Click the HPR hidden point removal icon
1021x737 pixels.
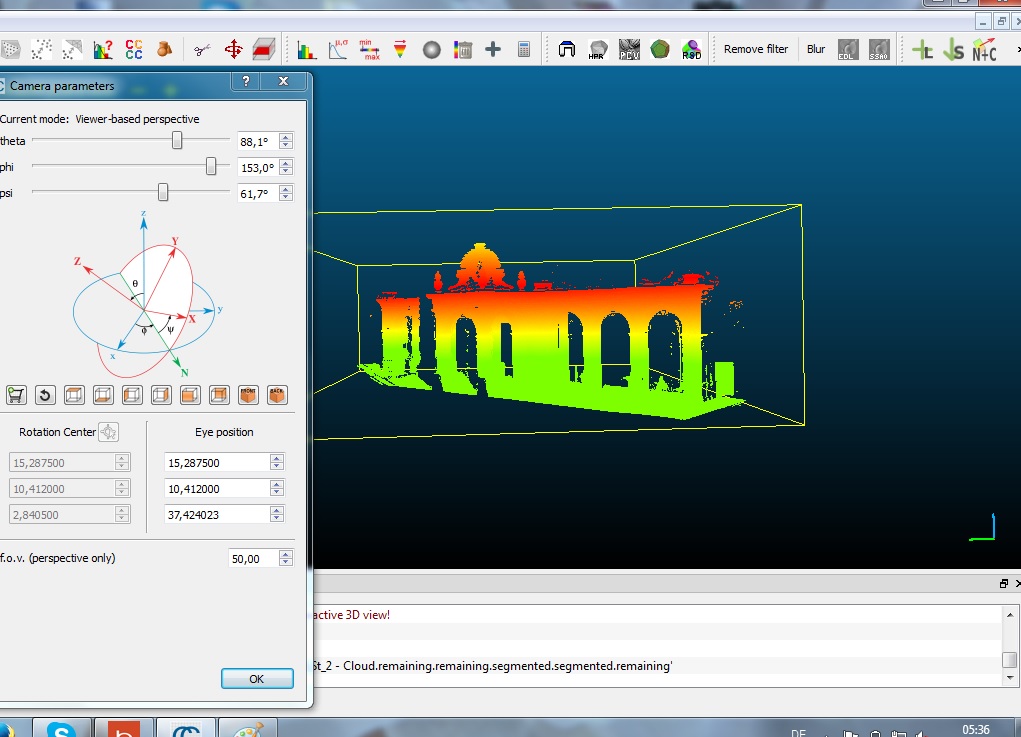pos(598,49)
